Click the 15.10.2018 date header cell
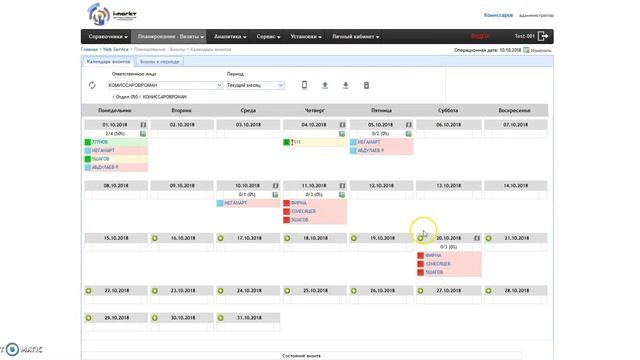Screen dimensions: 640x360 [116, 238]
